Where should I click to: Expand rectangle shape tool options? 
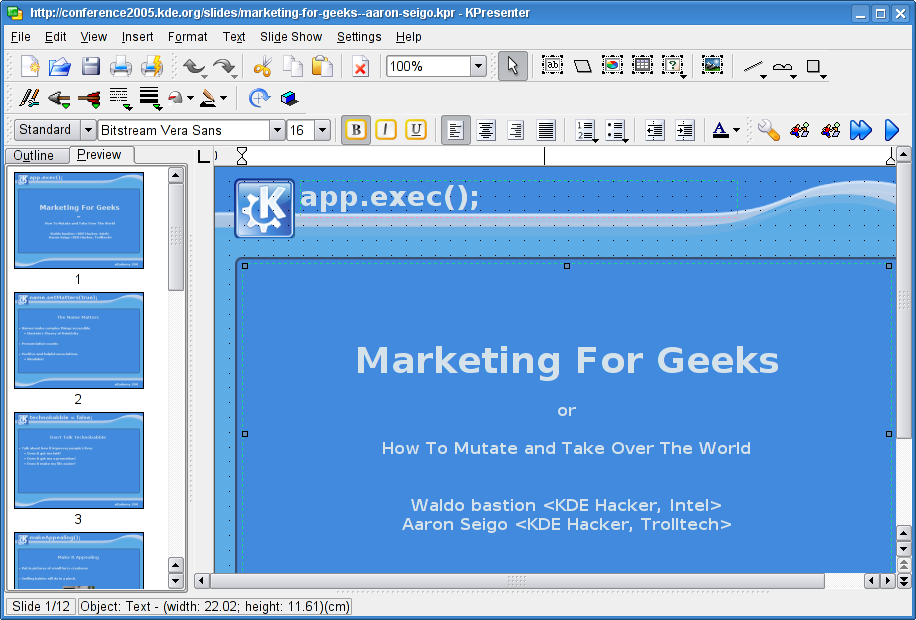tap(823, 77)
